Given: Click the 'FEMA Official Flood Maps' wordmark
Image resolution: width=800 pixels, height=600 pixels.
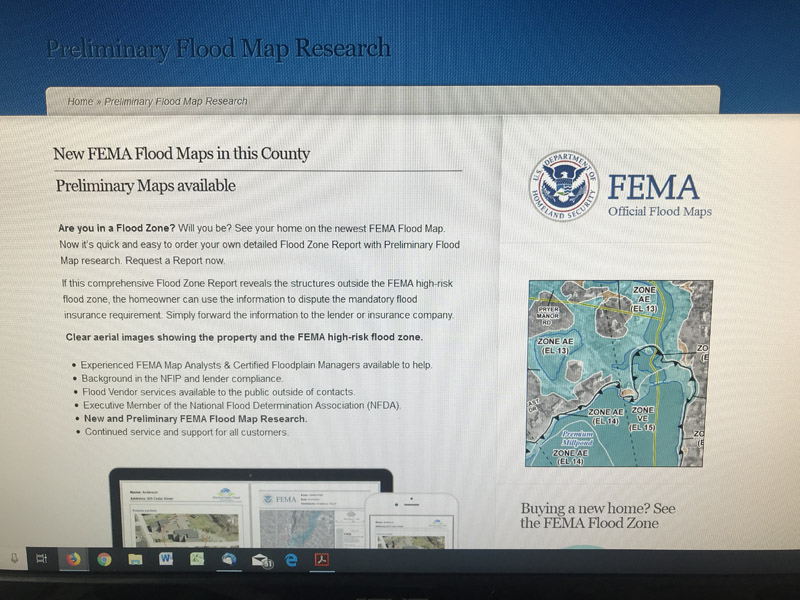Looking at the screenshot, I should click(x=660, y=195).
